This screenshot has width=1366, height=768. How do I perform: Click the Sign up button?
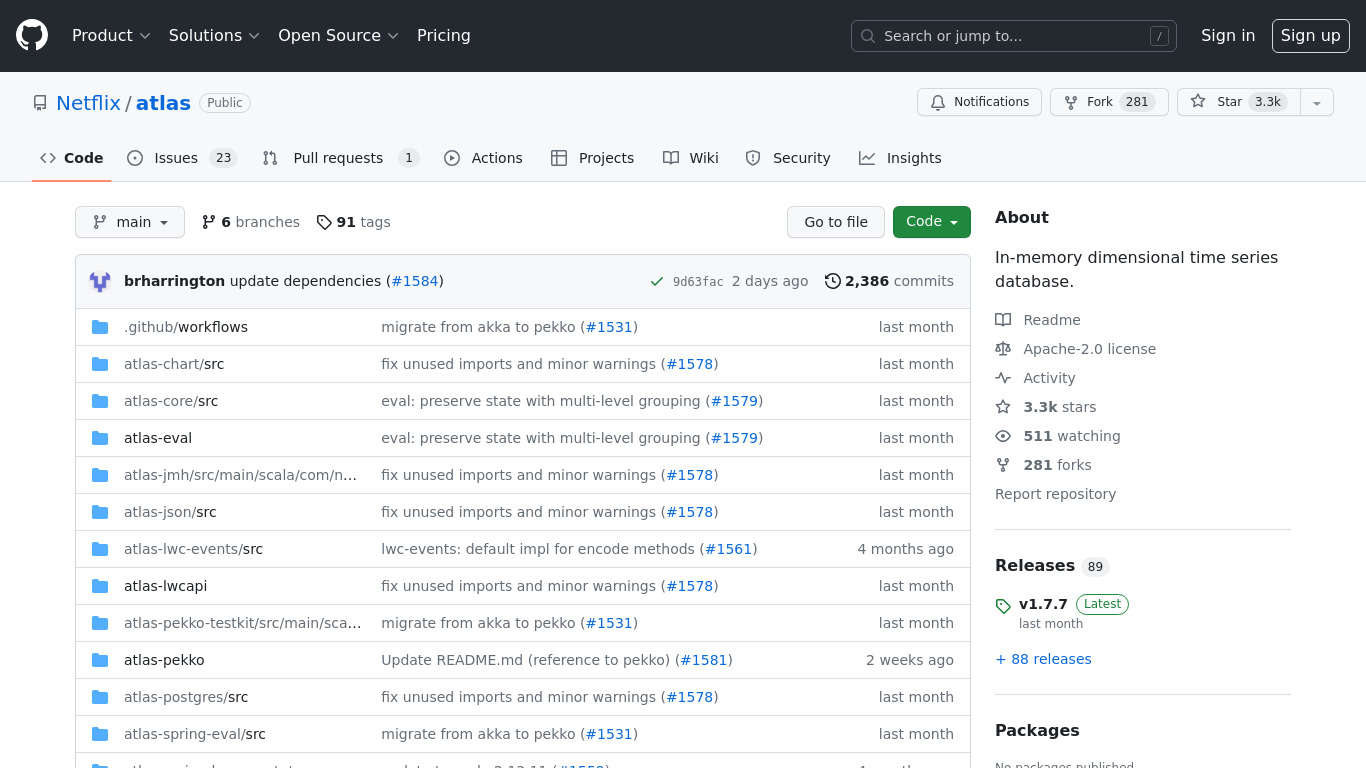pyautogui.click(x=1311, y=36)
